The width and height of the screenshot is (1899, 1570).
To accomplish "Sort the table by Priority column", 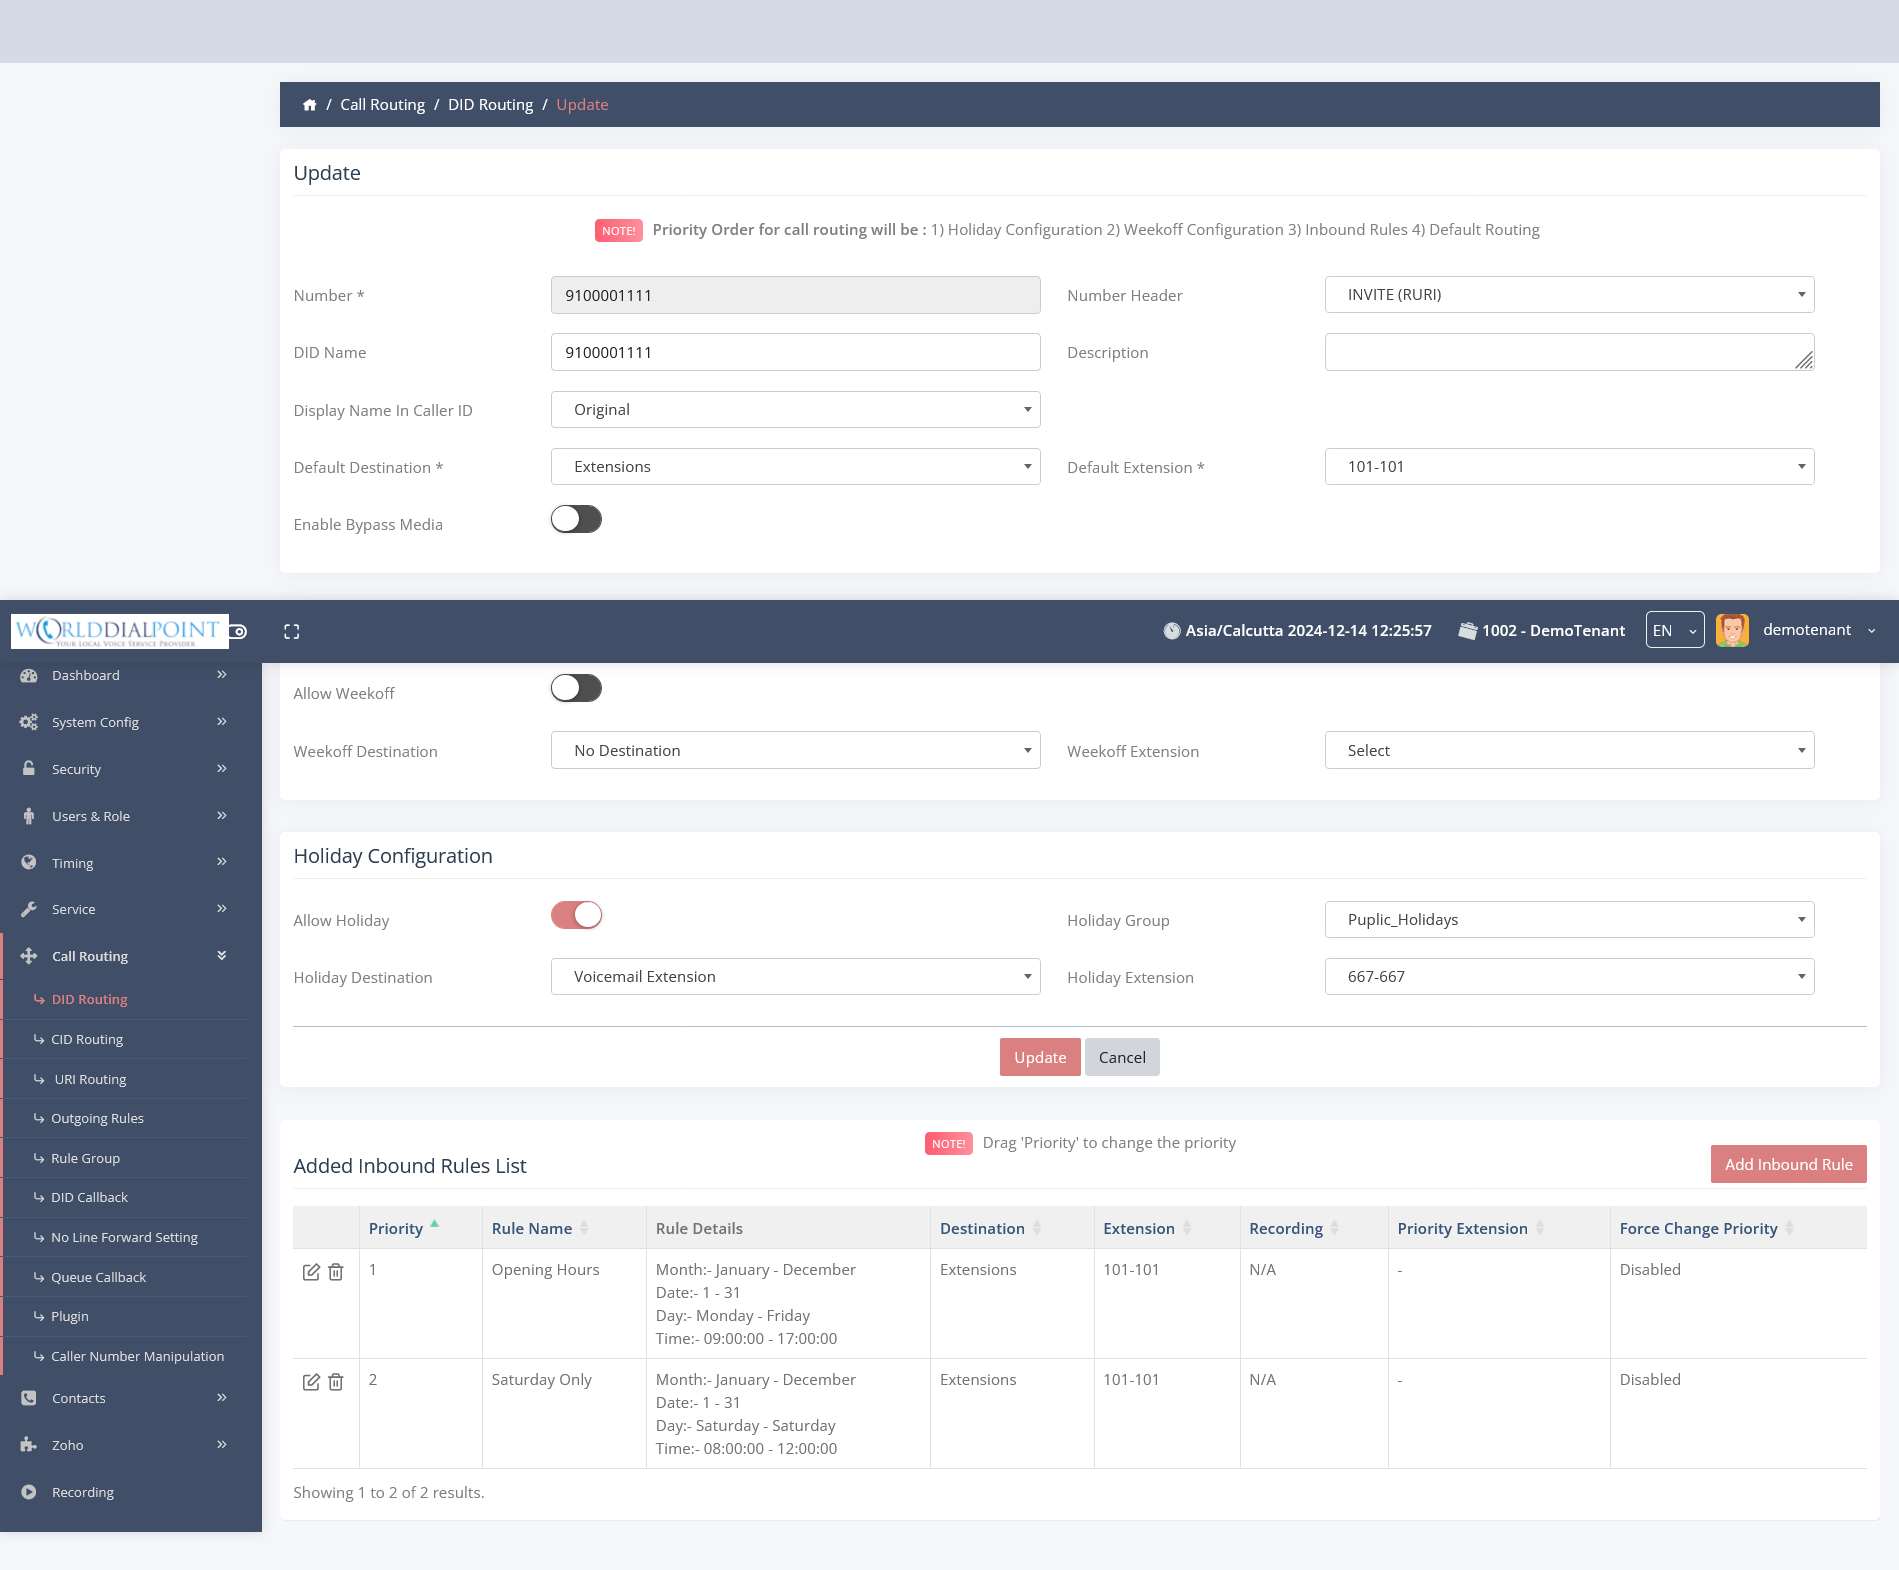I will 396,1228.
